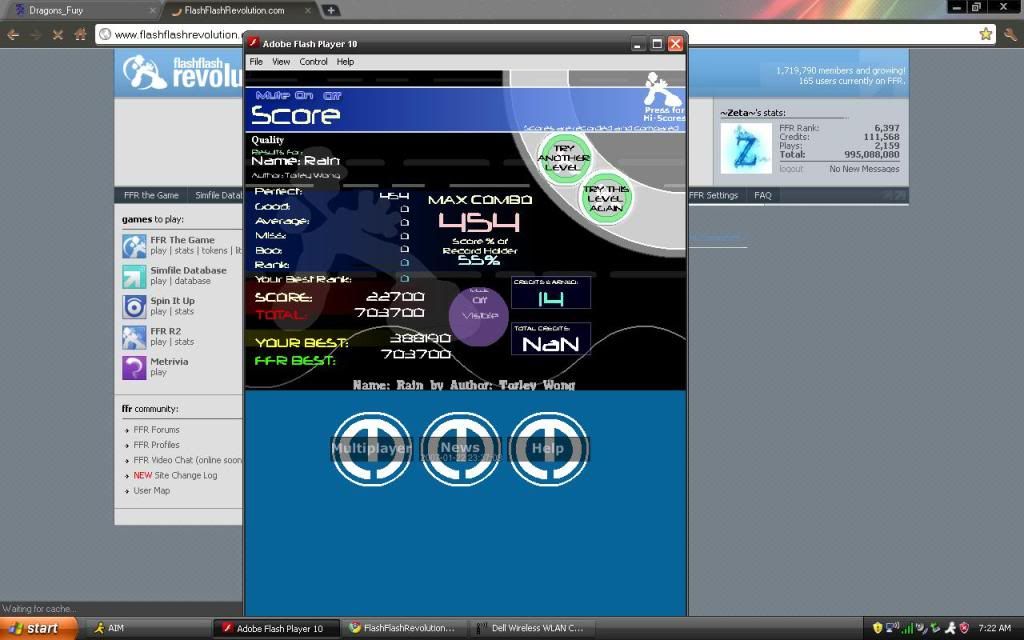Open the AIM taskbar item
This screenshot has height=640, width=1024.
tap(116, 629)
